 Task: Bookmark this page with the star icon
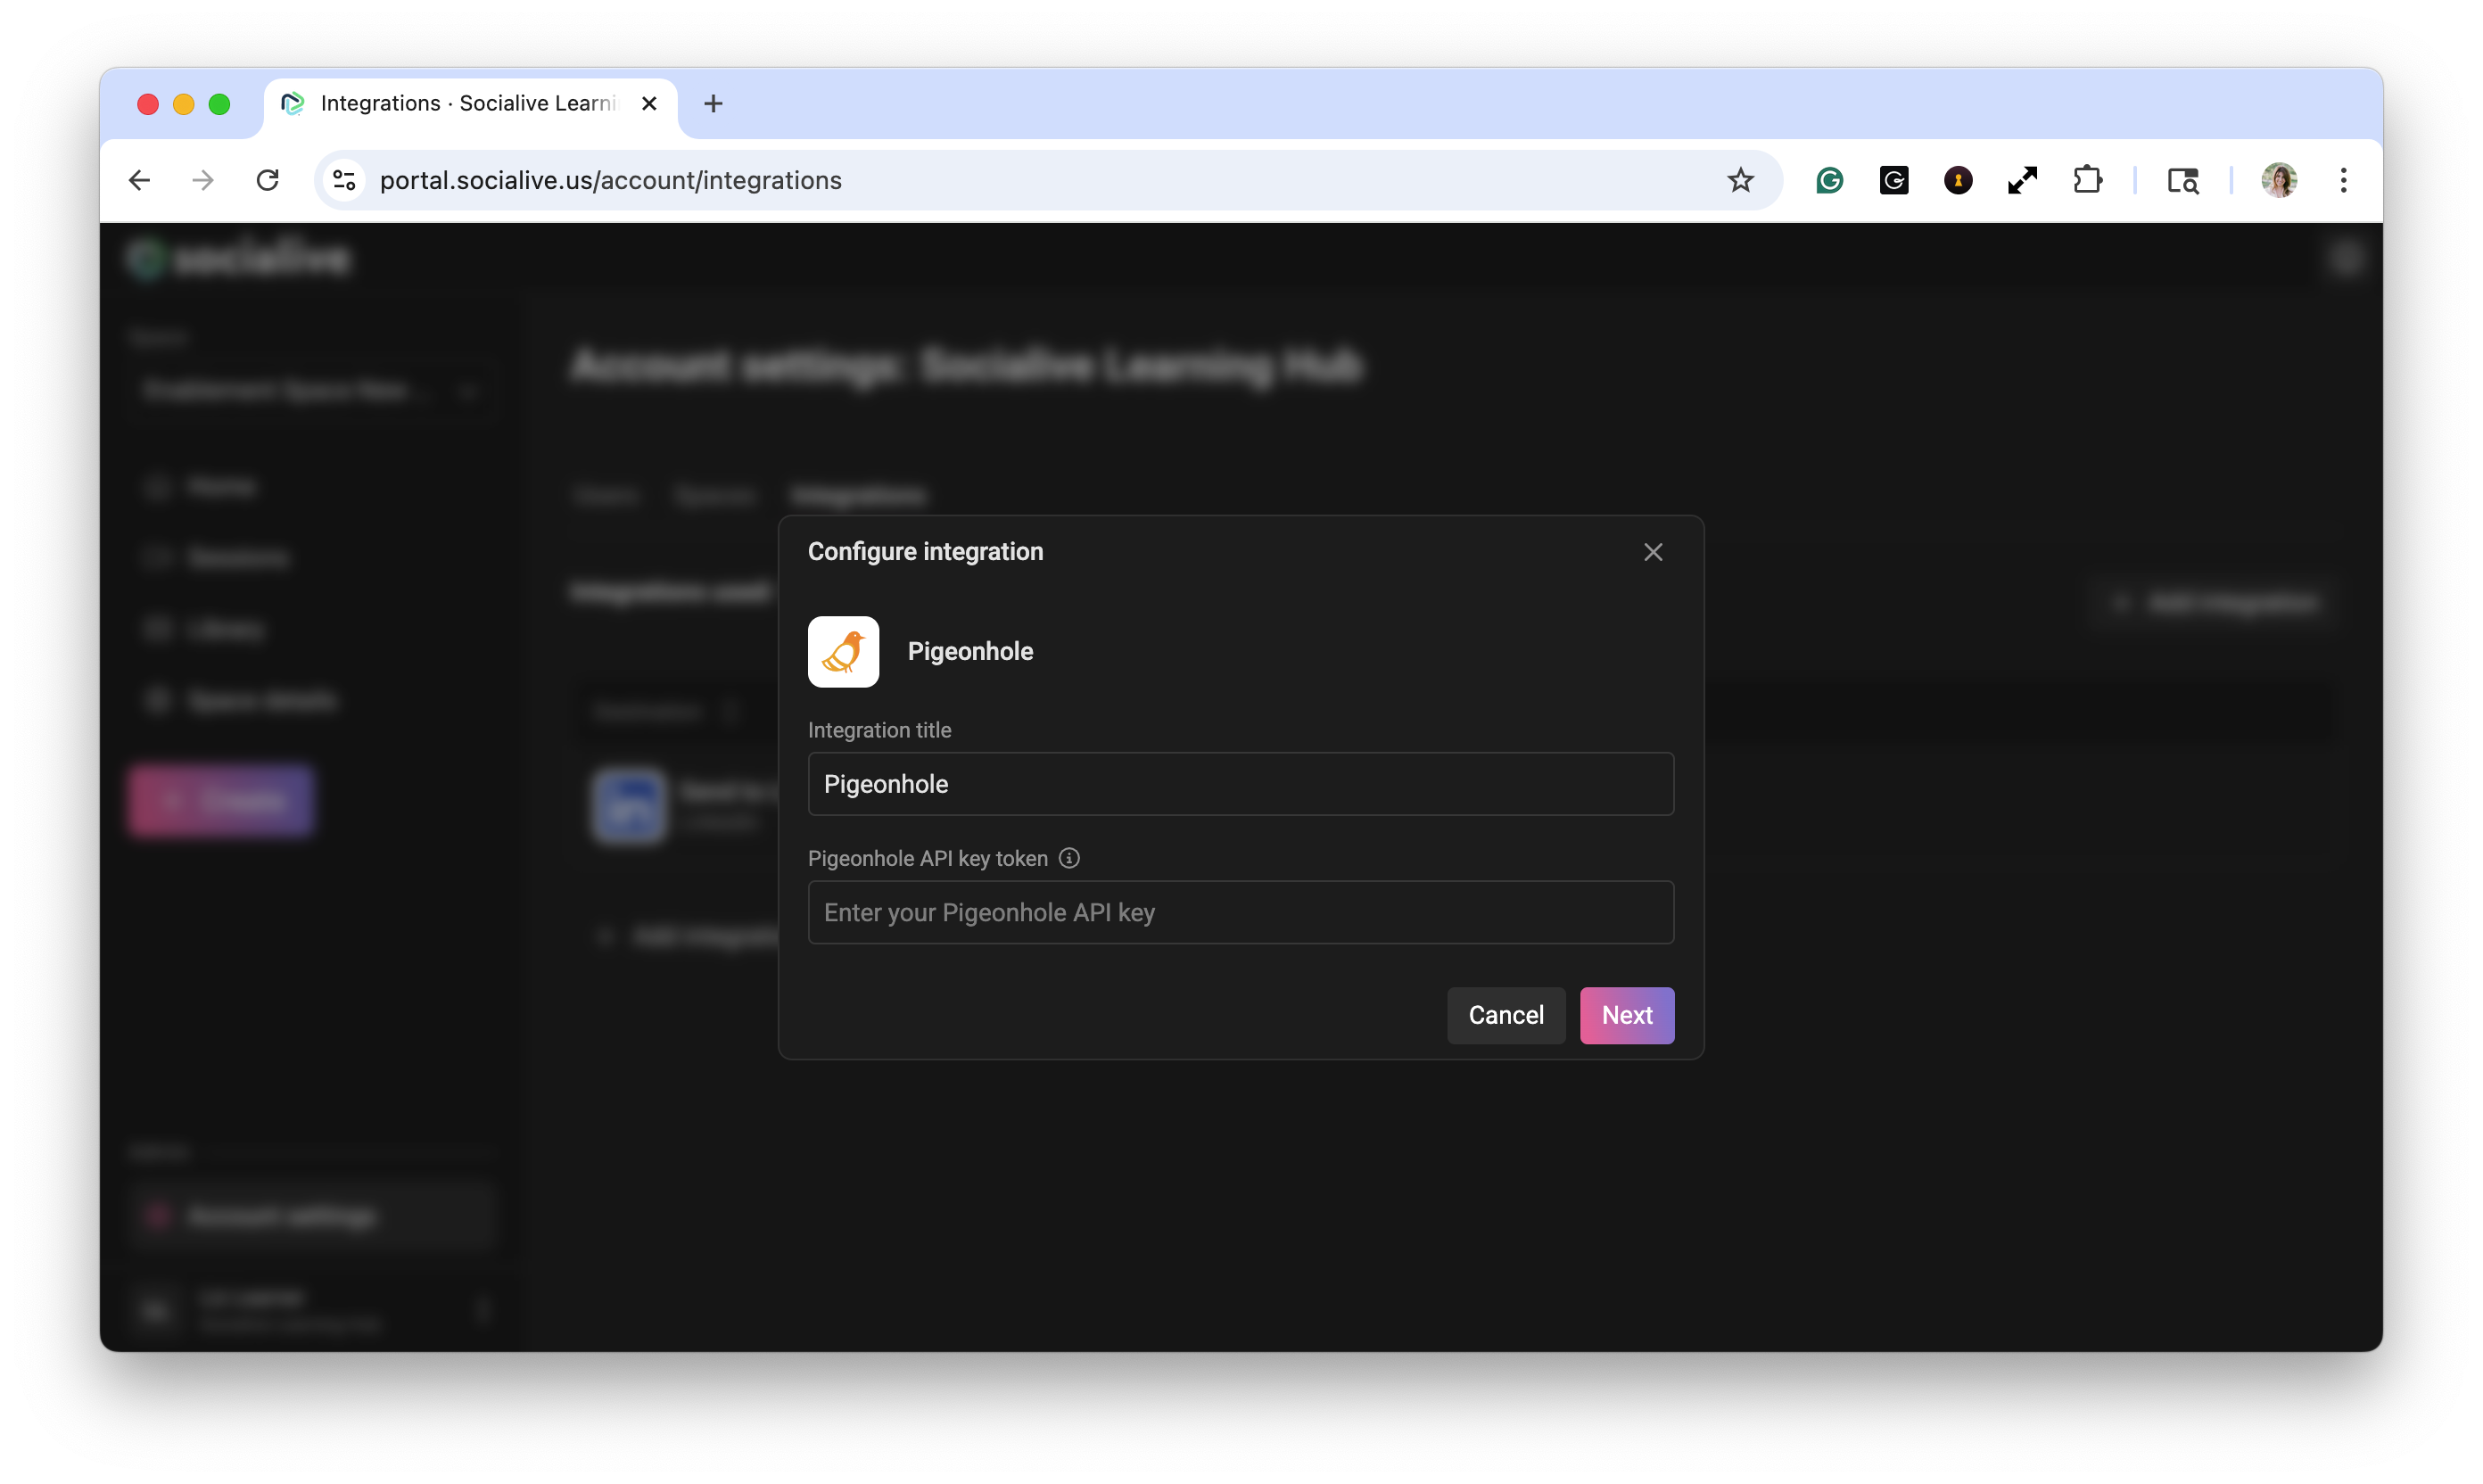click(1740, 180)
